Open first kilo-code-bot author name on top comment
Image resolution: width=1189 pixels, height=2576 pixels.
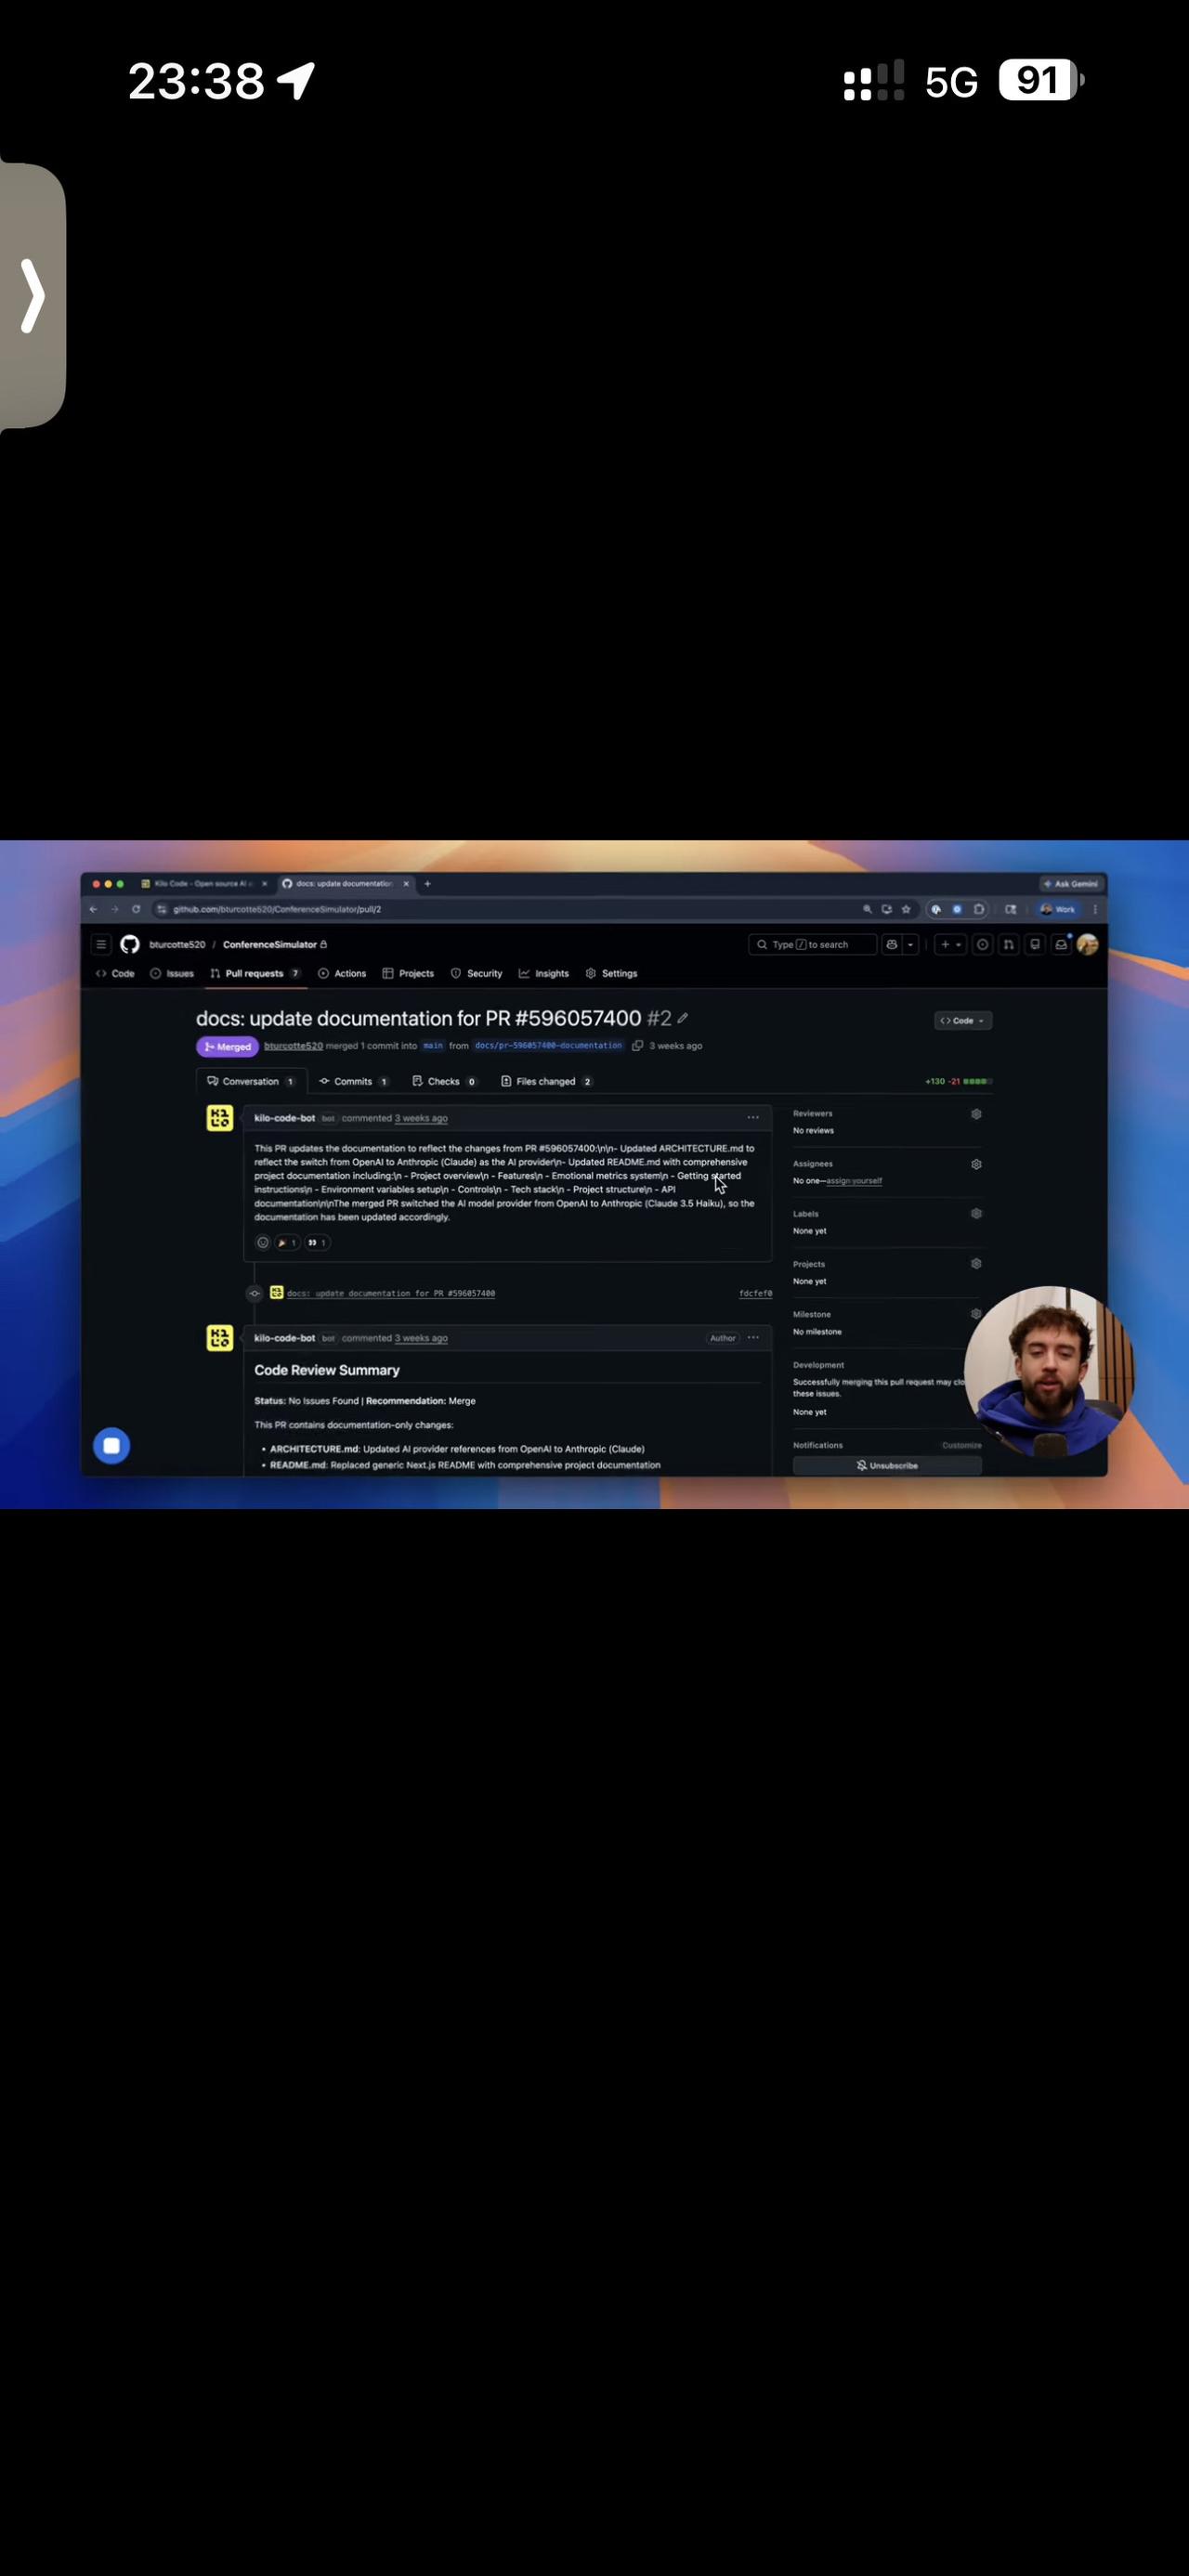coord(285,1118)
